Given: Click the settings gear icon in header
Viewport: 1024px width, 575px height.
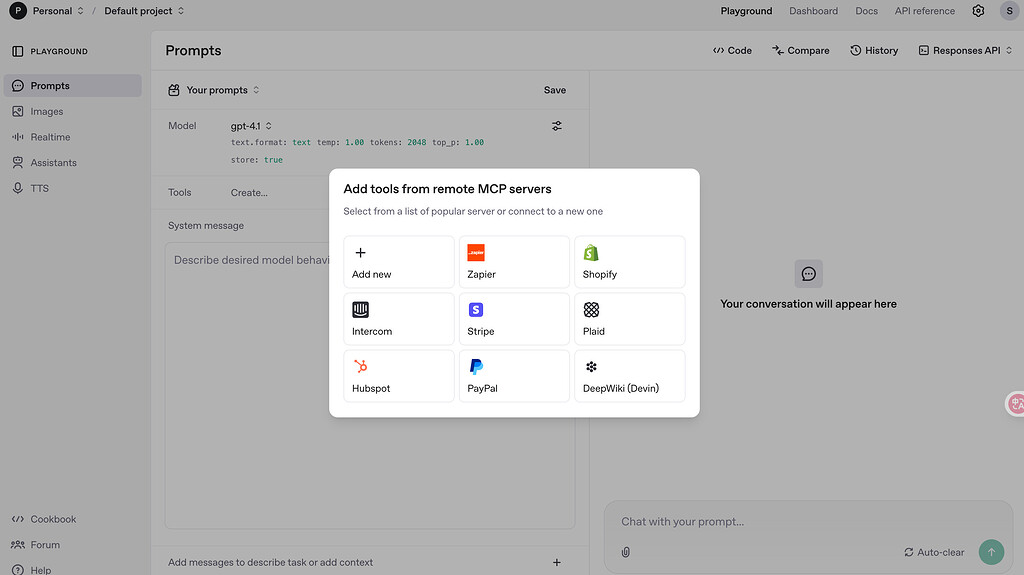Looking at the screenshot, I should tap(978, 11).
